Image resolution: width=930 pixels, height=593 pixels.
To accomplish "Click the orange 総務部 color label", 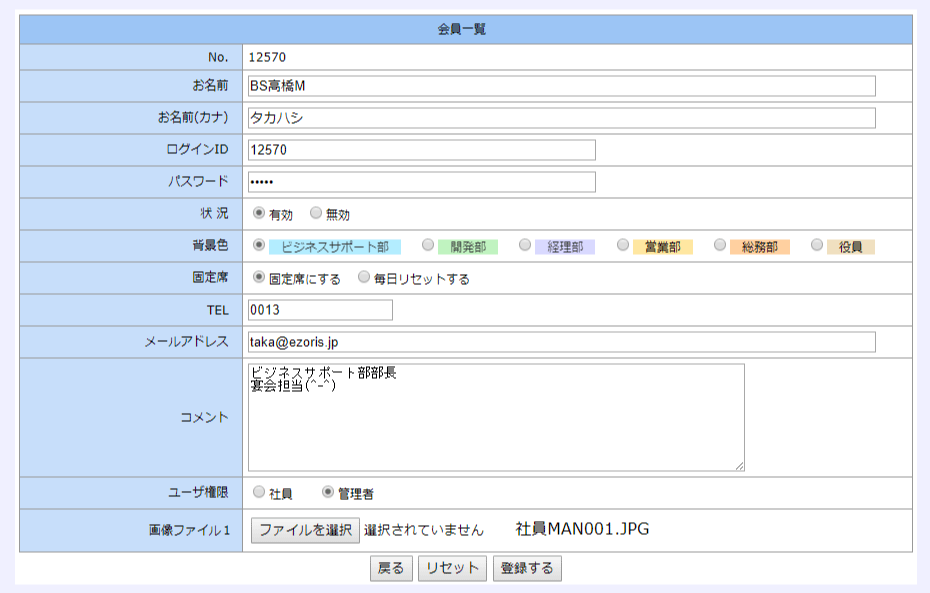I will [760, 247].
